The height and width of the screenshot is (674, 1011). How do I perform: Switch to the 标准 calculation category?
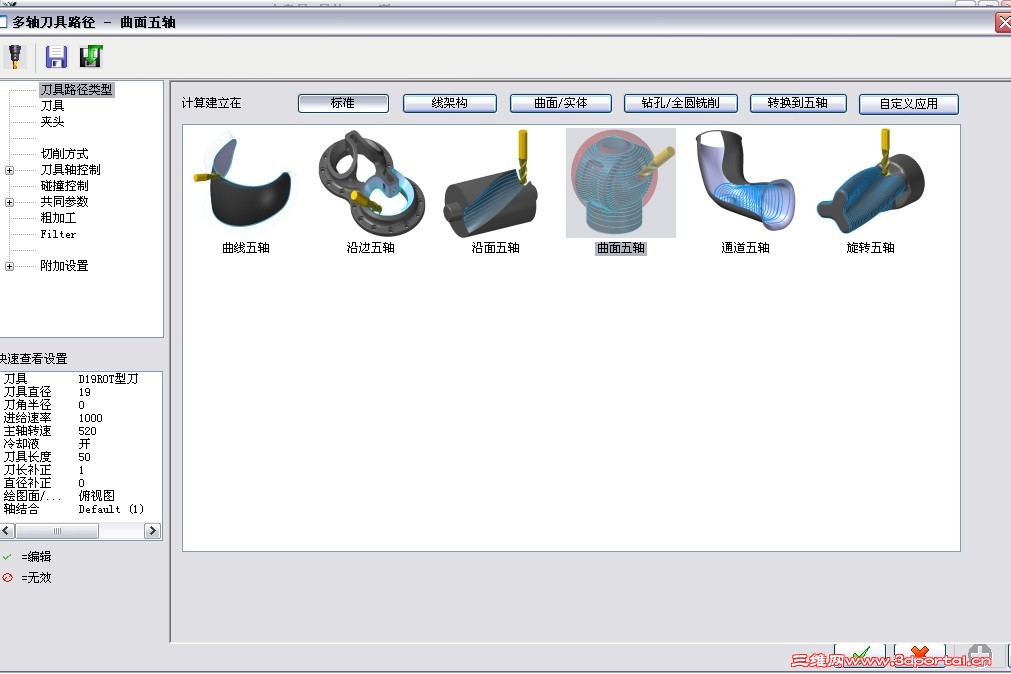pyautogui.click(x=343, y=103)
